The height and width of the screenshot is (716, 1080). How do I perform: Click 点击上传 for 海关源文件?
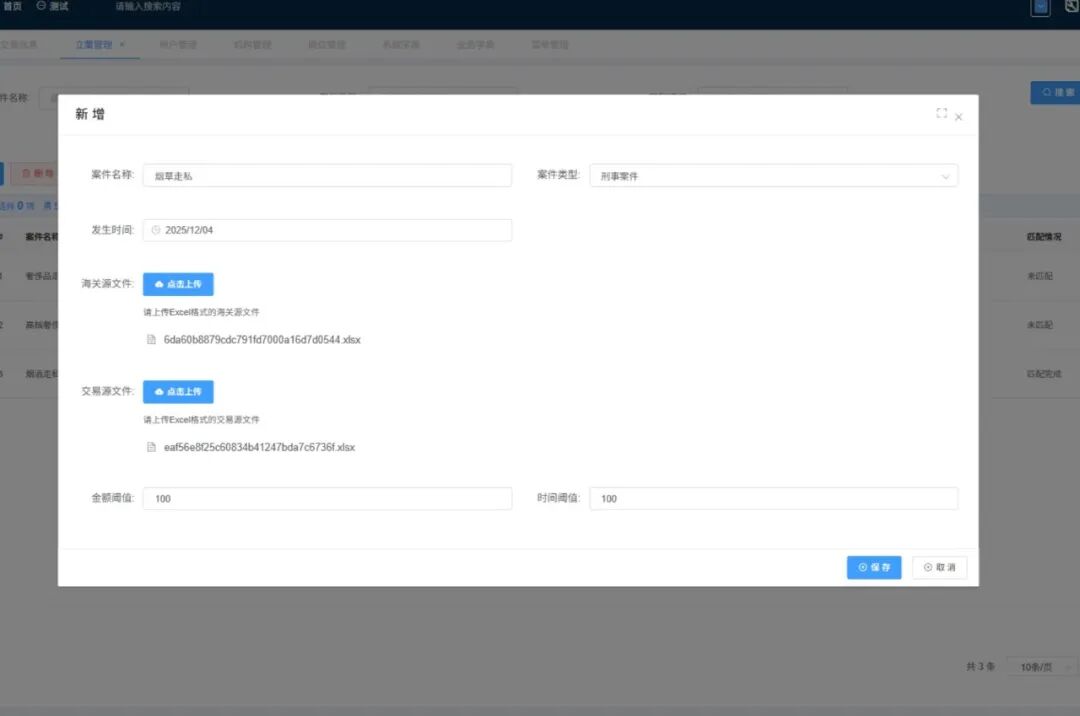(x=178, y=284)
